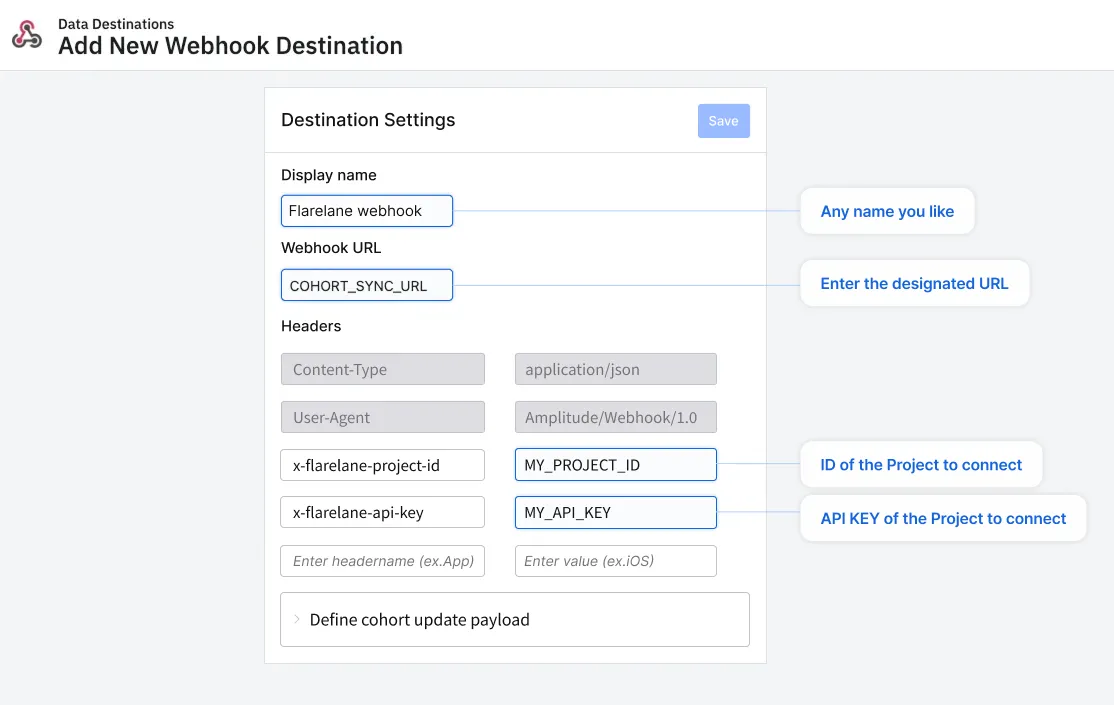Expand Define cohort update payload section
Screen dimensions: 1114x705
[515, 620]
